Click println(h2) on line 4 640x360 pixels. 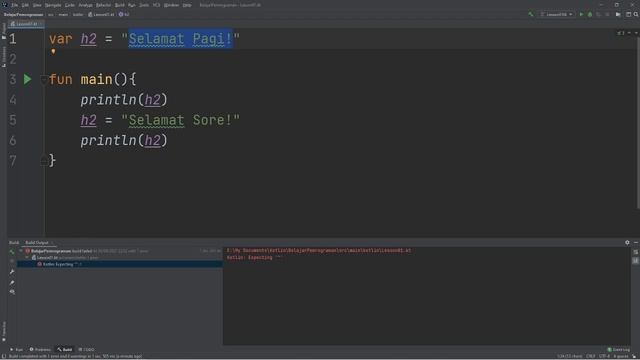click(x=124, y=100)
